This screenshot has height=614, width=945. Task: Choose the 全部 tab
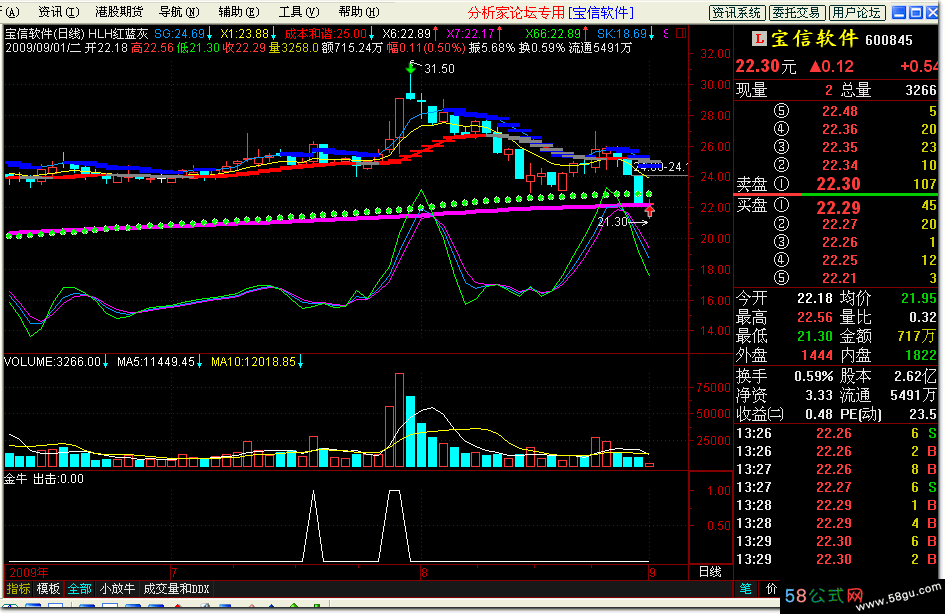tap(80, 589)
